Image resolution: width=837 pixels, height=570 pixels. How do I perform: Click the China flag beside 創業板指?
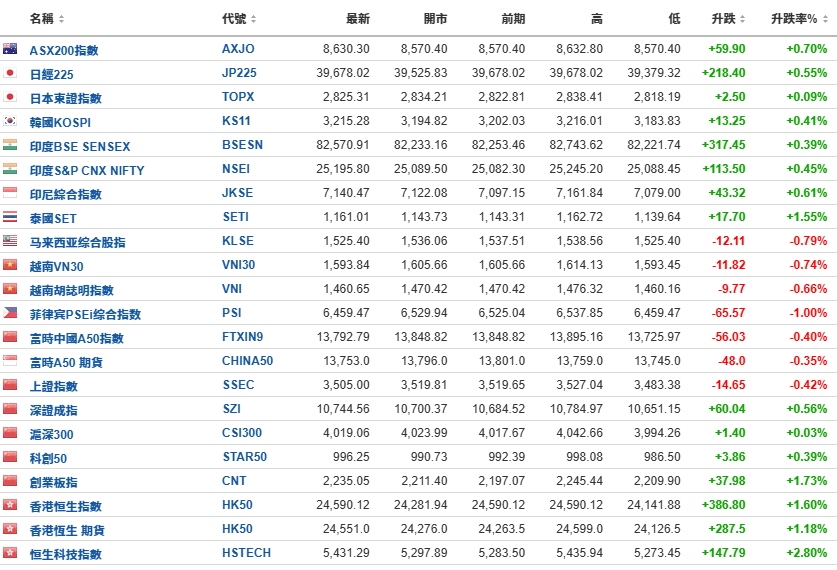10,481
